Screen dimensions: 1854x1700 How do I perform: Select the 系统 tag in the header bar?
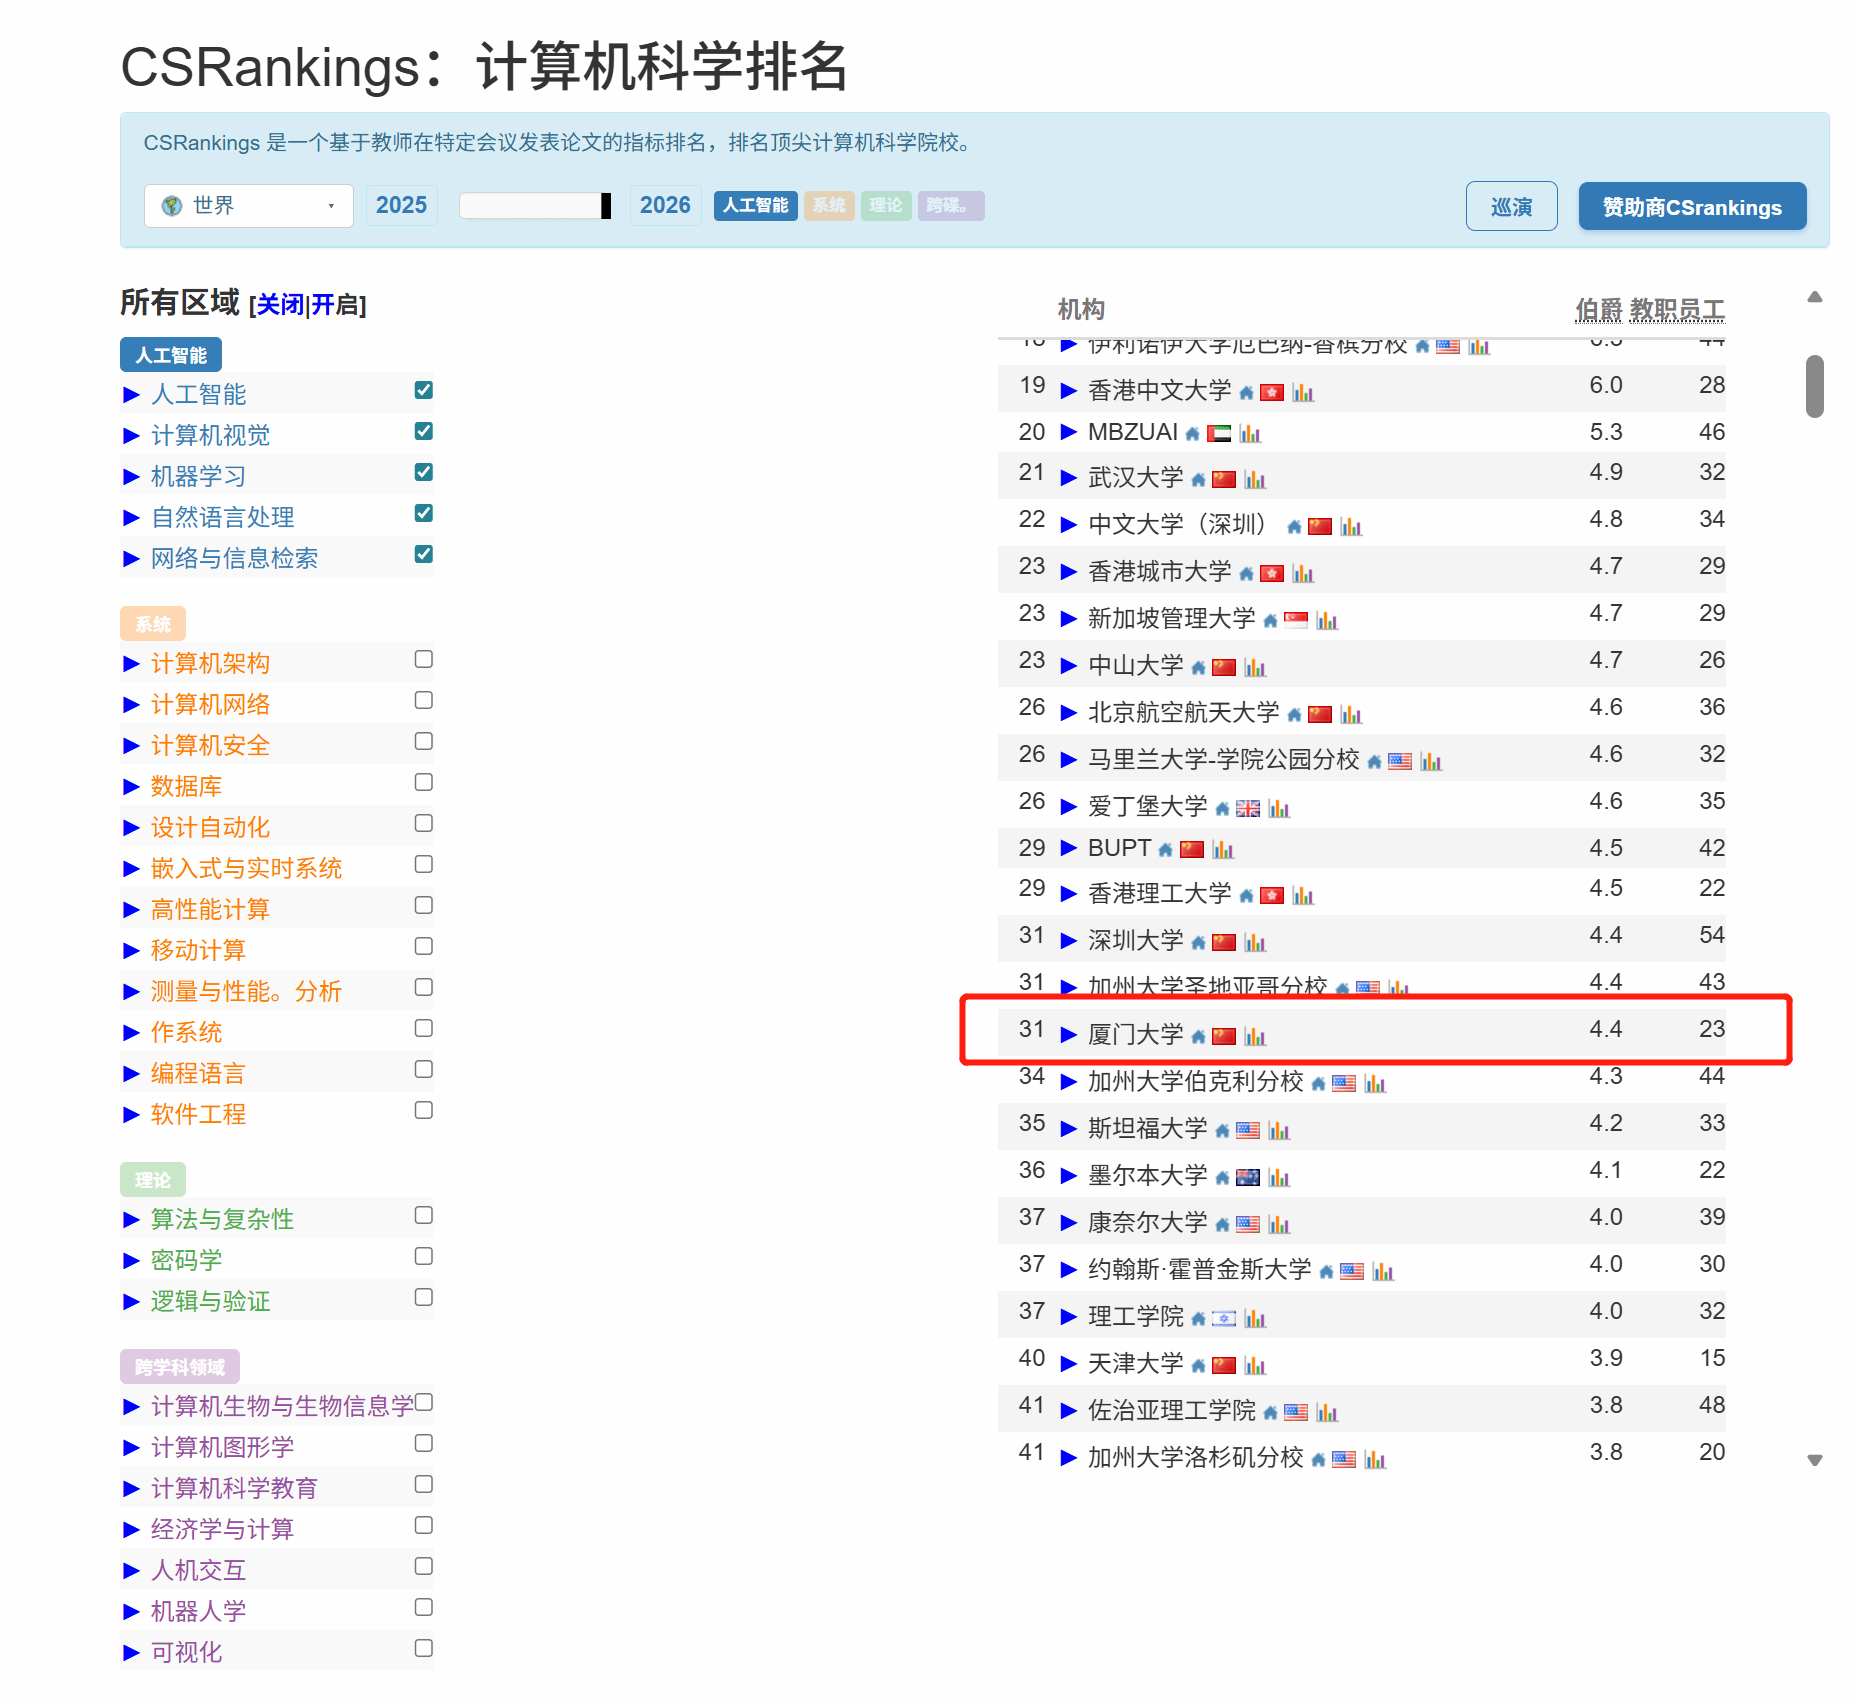coord(829,206)
